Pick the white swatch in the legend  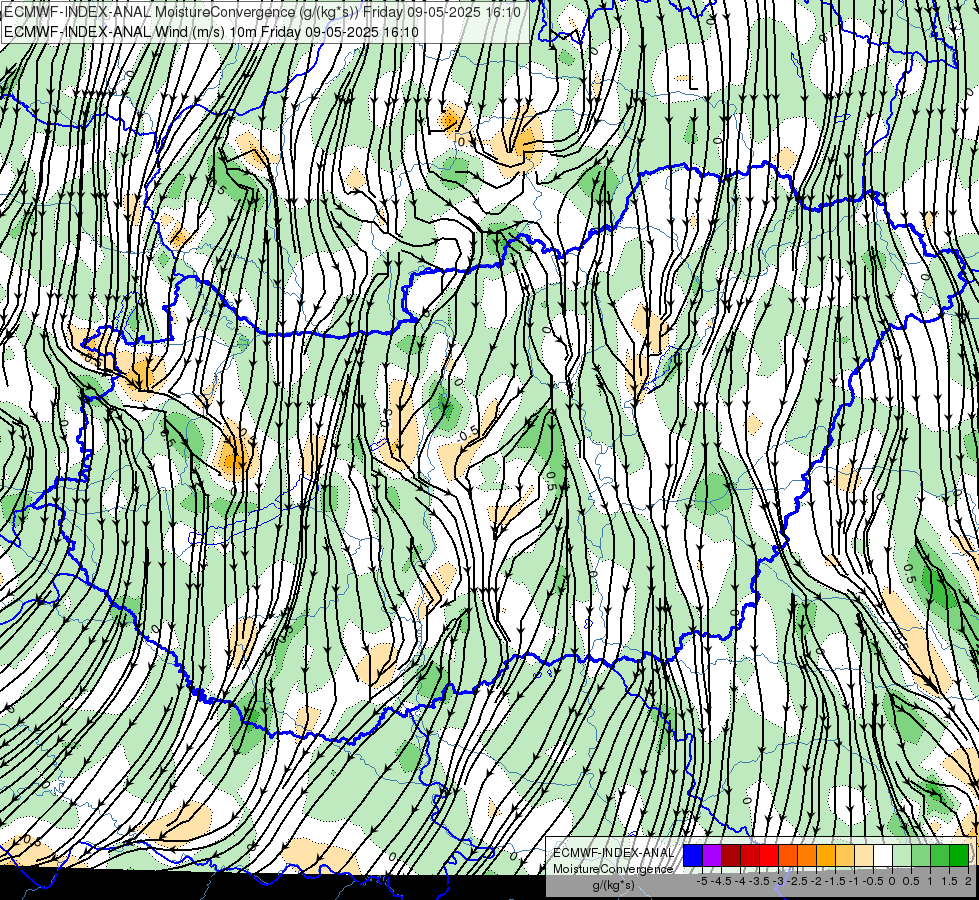pos(883,855)
